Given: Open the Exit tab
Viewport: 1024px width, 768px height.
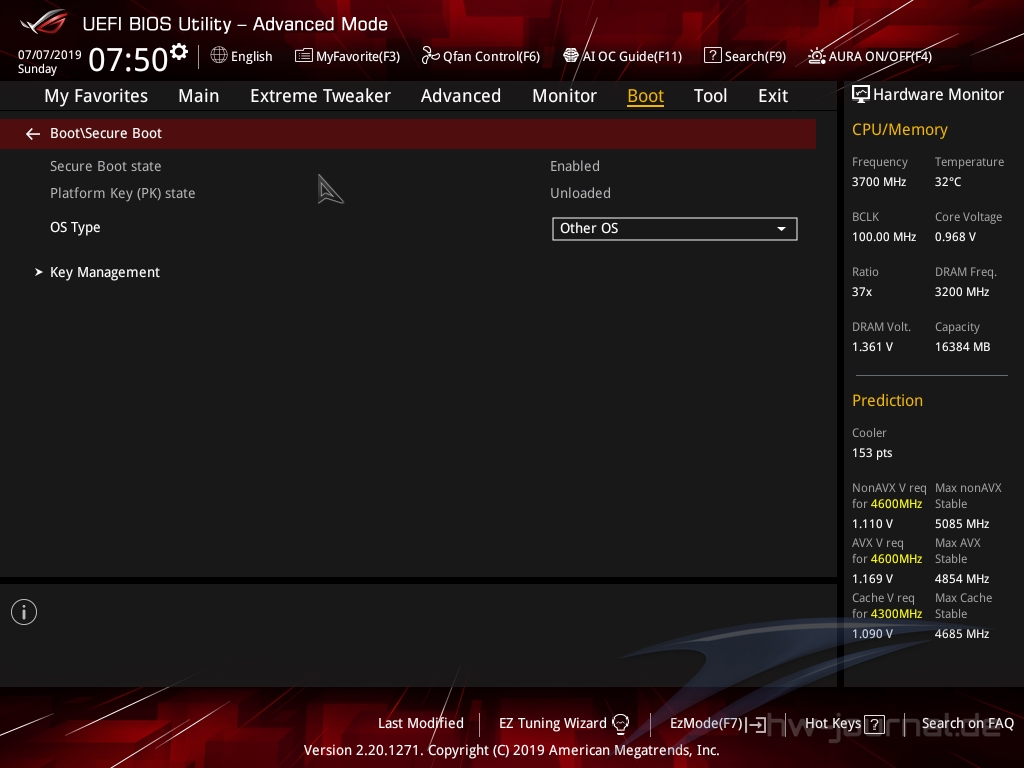Looking at the screenshot, I should click(x=773, y=96).
